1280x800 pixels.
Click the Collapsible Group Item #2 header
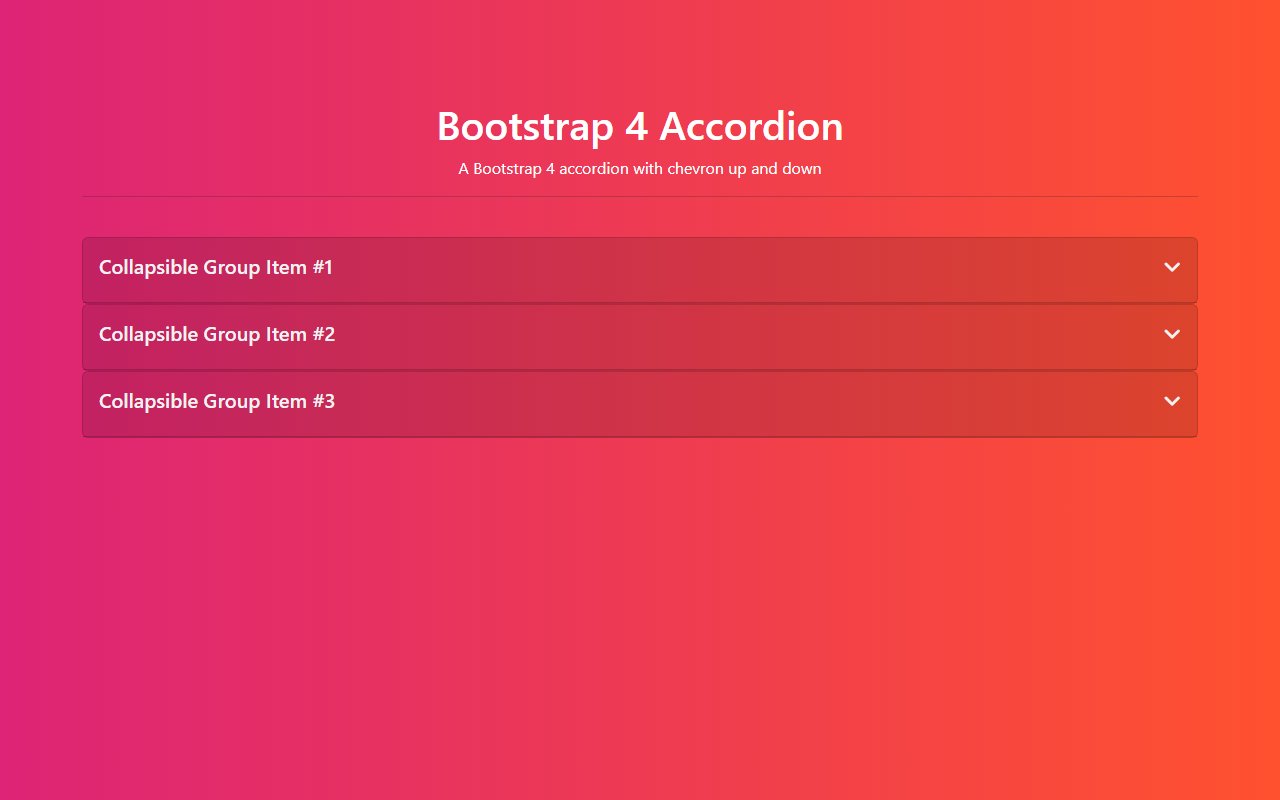tap(216, 334)
